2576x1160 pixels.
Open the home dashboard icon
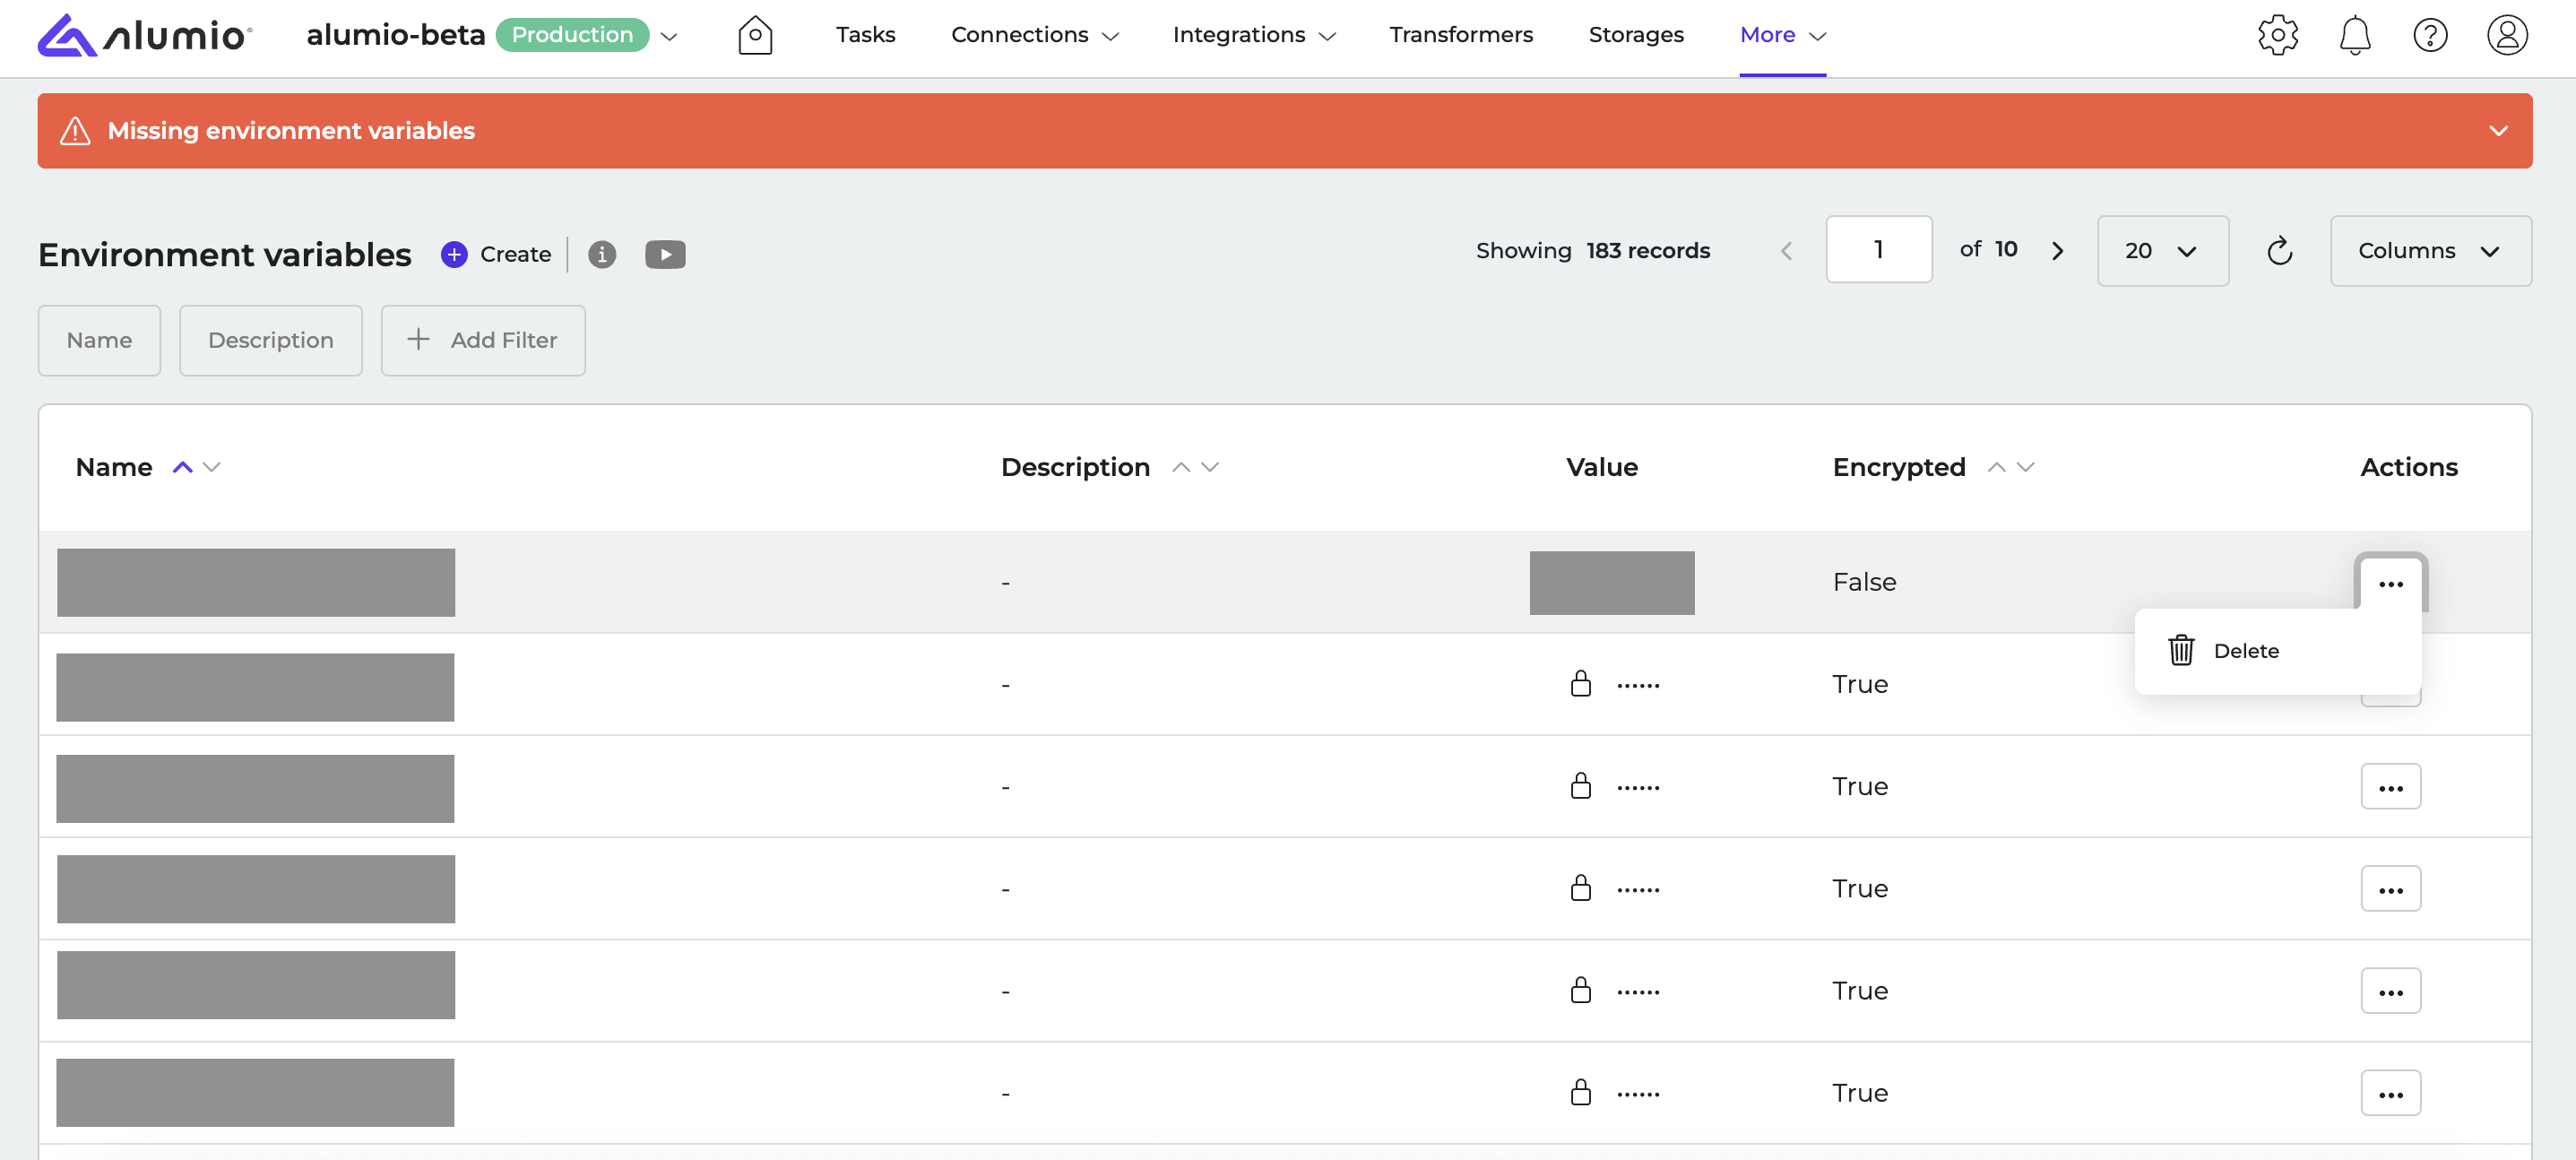coord(755,36)
